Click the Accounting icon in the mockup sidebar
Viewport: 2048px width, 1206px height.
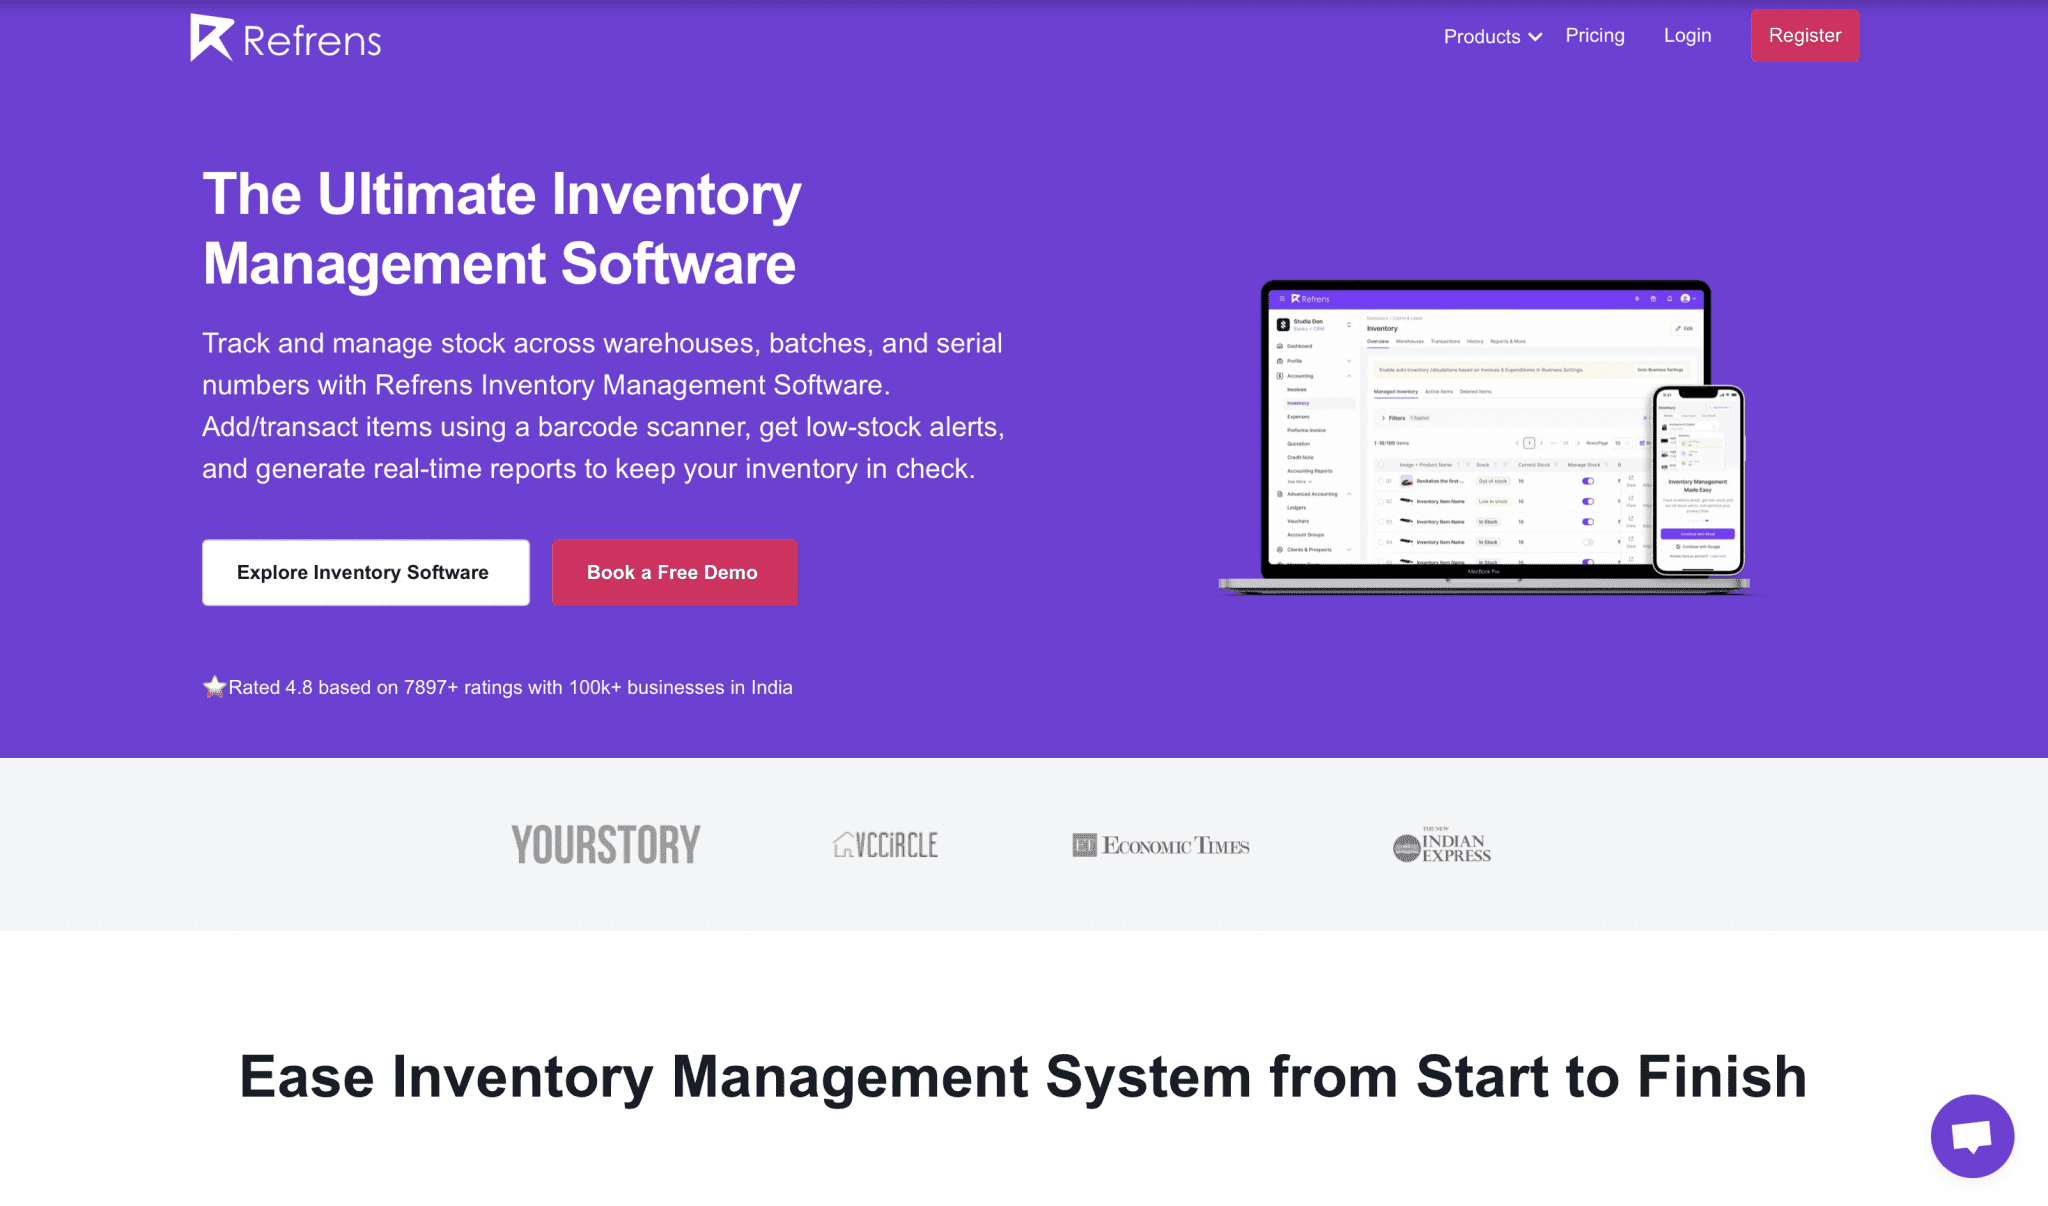[1279, 376]
